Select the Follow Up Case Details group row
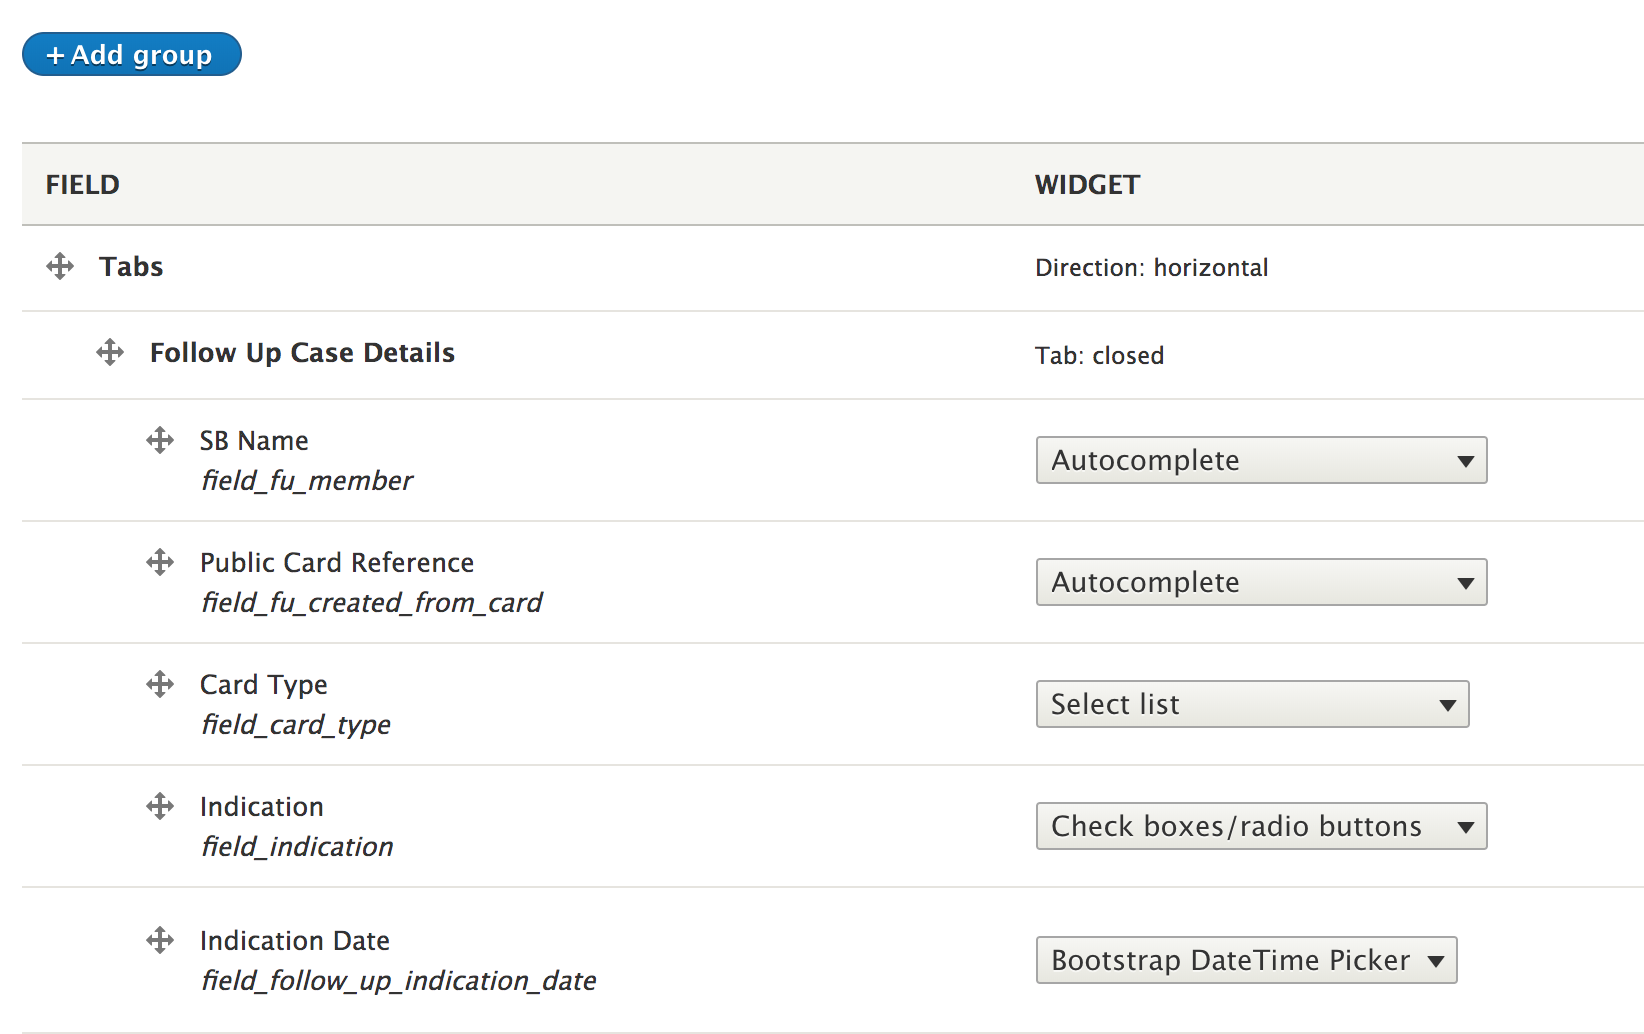 pos(833,355)
